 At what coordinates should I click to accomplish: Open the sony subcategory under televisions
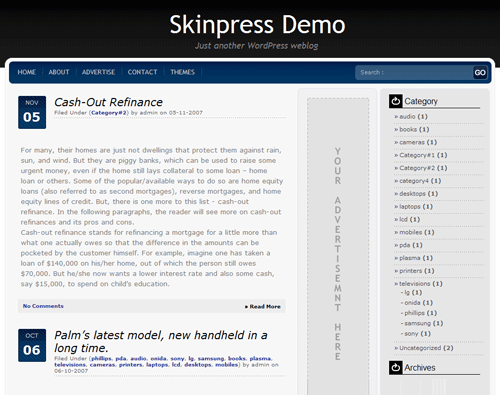coord(411,334)
